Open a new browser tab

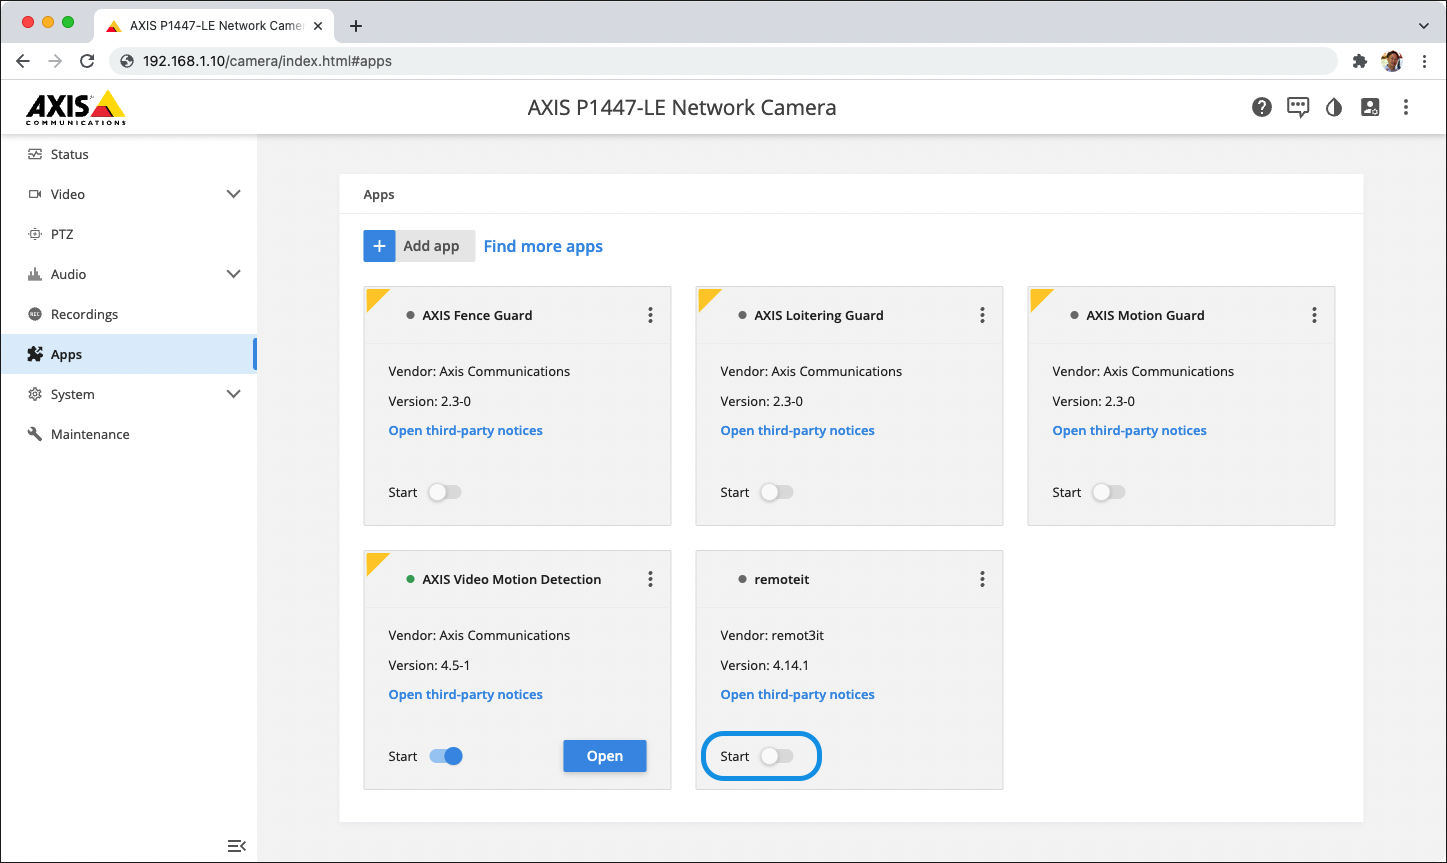click(356, 26)
